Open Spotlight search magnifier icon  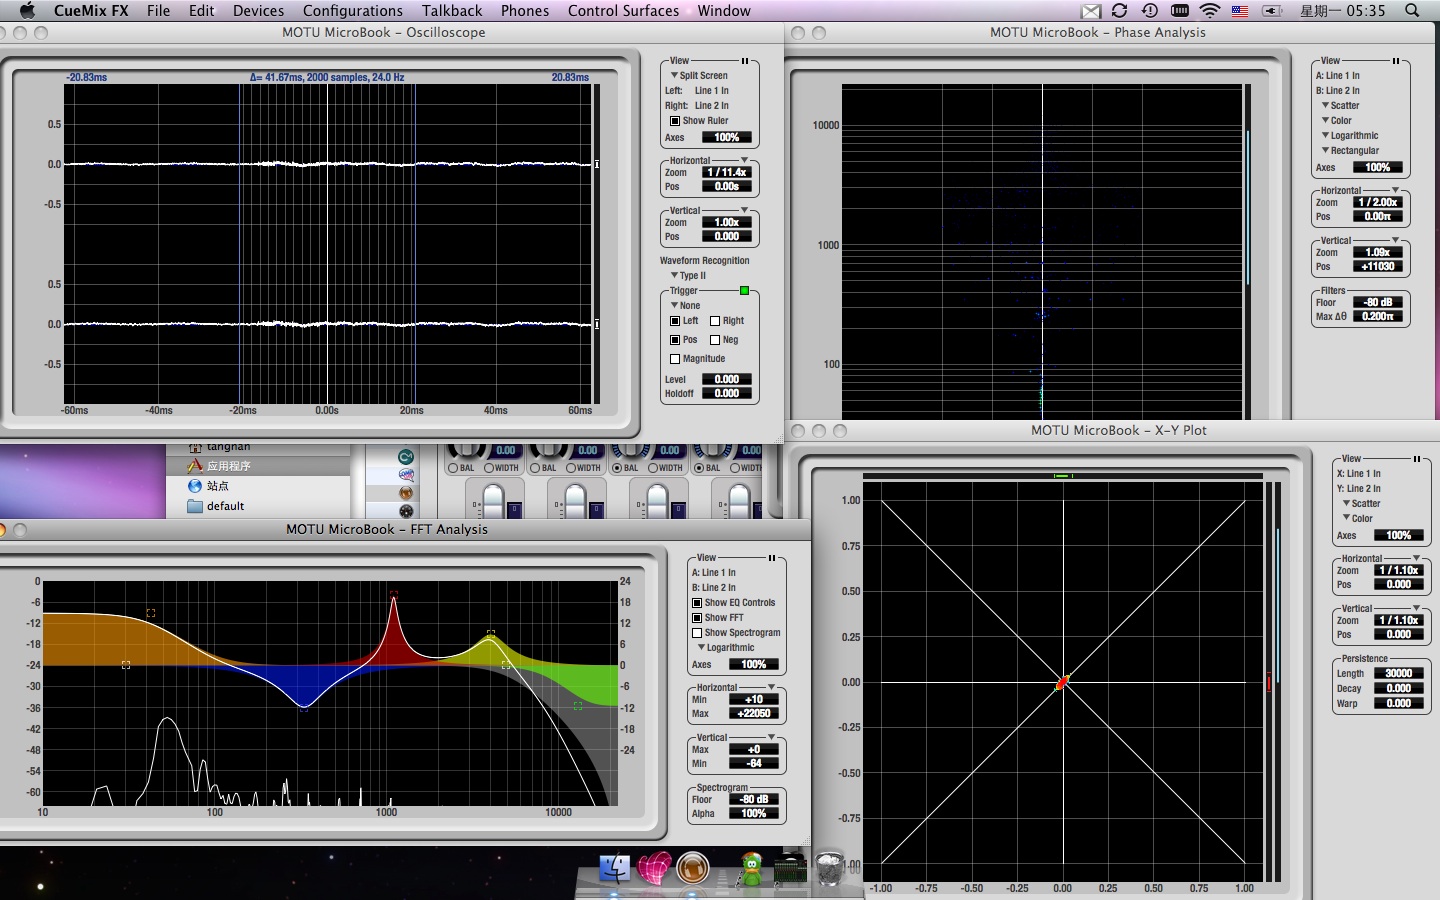pyautogui.click(x=1412, y=11)
